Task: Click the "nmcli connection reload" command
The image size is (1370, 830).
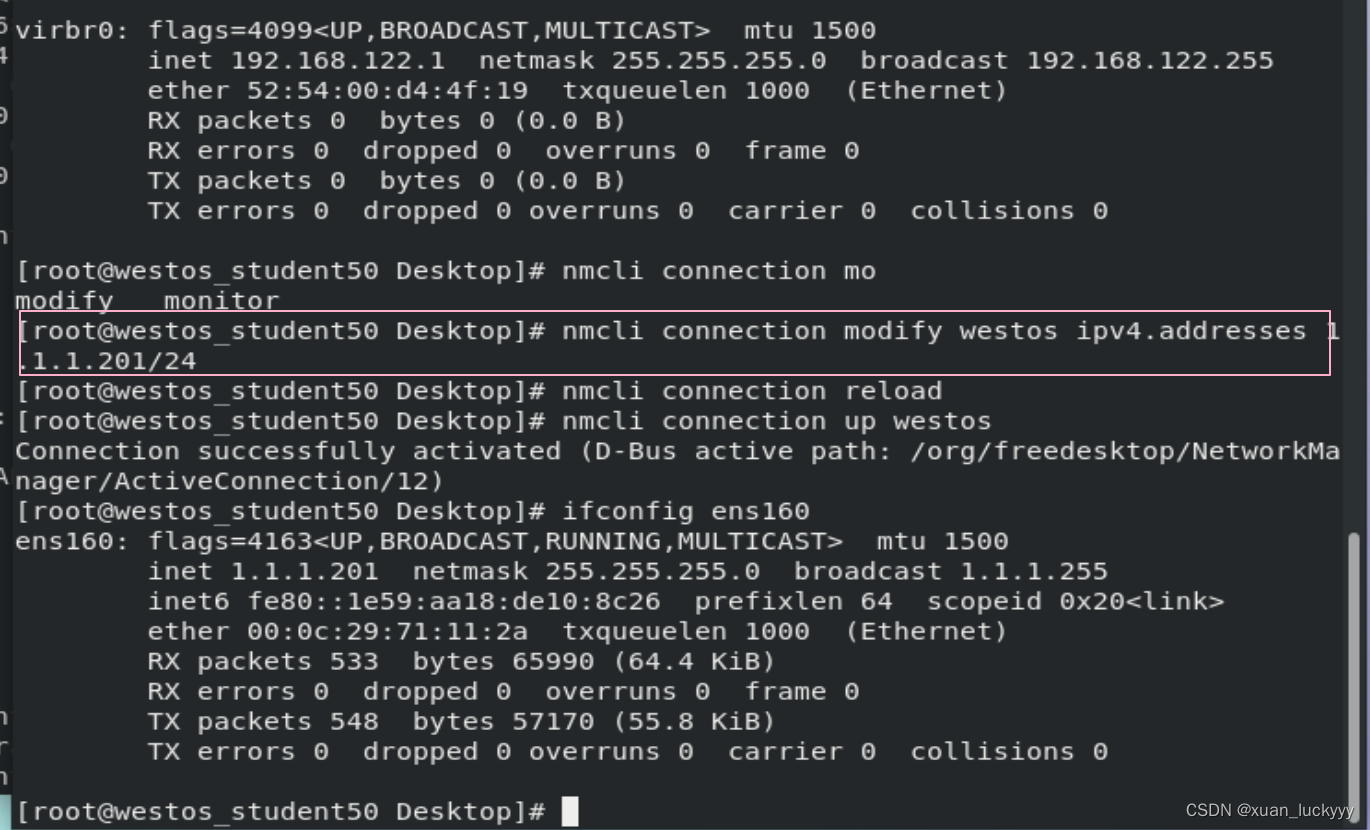Action: (x=751, y=391)
